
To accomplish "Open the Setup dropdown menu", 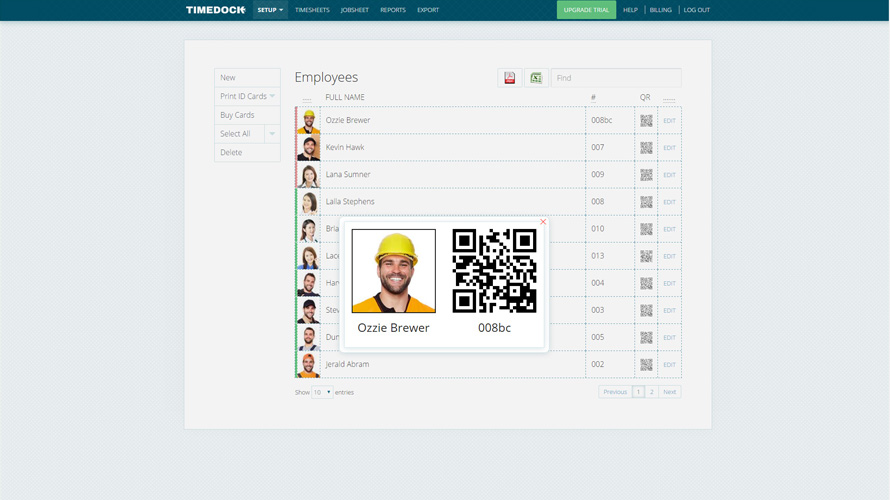I will (x=270, y=10).
